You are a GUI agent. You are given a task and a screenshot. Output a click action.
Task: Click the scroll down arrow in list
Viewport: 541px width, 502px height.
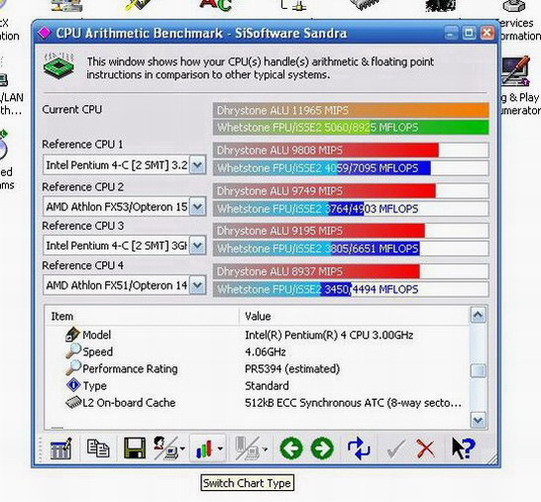[478, 420]
